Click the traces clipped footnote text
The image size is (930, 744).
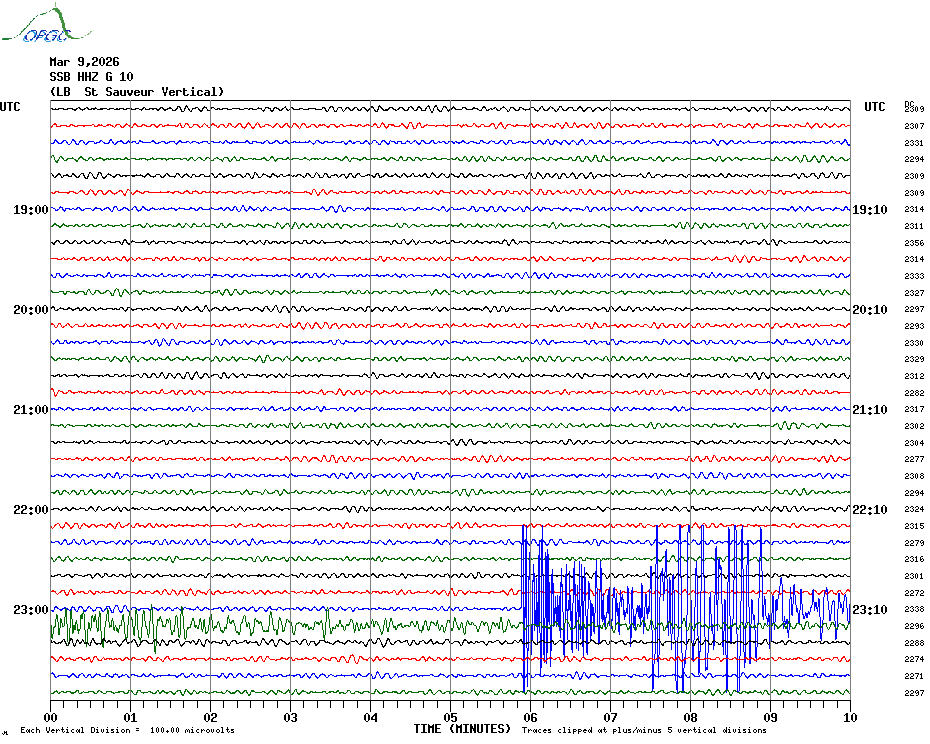click(644, 730)
